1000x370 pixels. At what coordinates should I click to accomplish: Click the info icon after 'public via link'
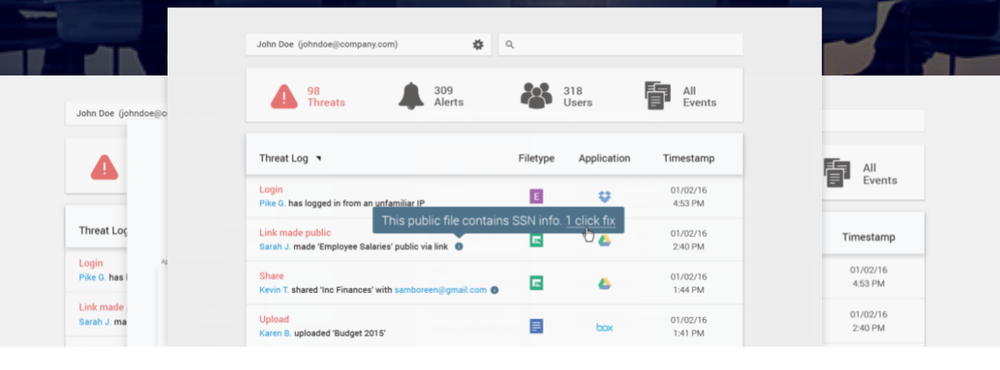point(459,246)
